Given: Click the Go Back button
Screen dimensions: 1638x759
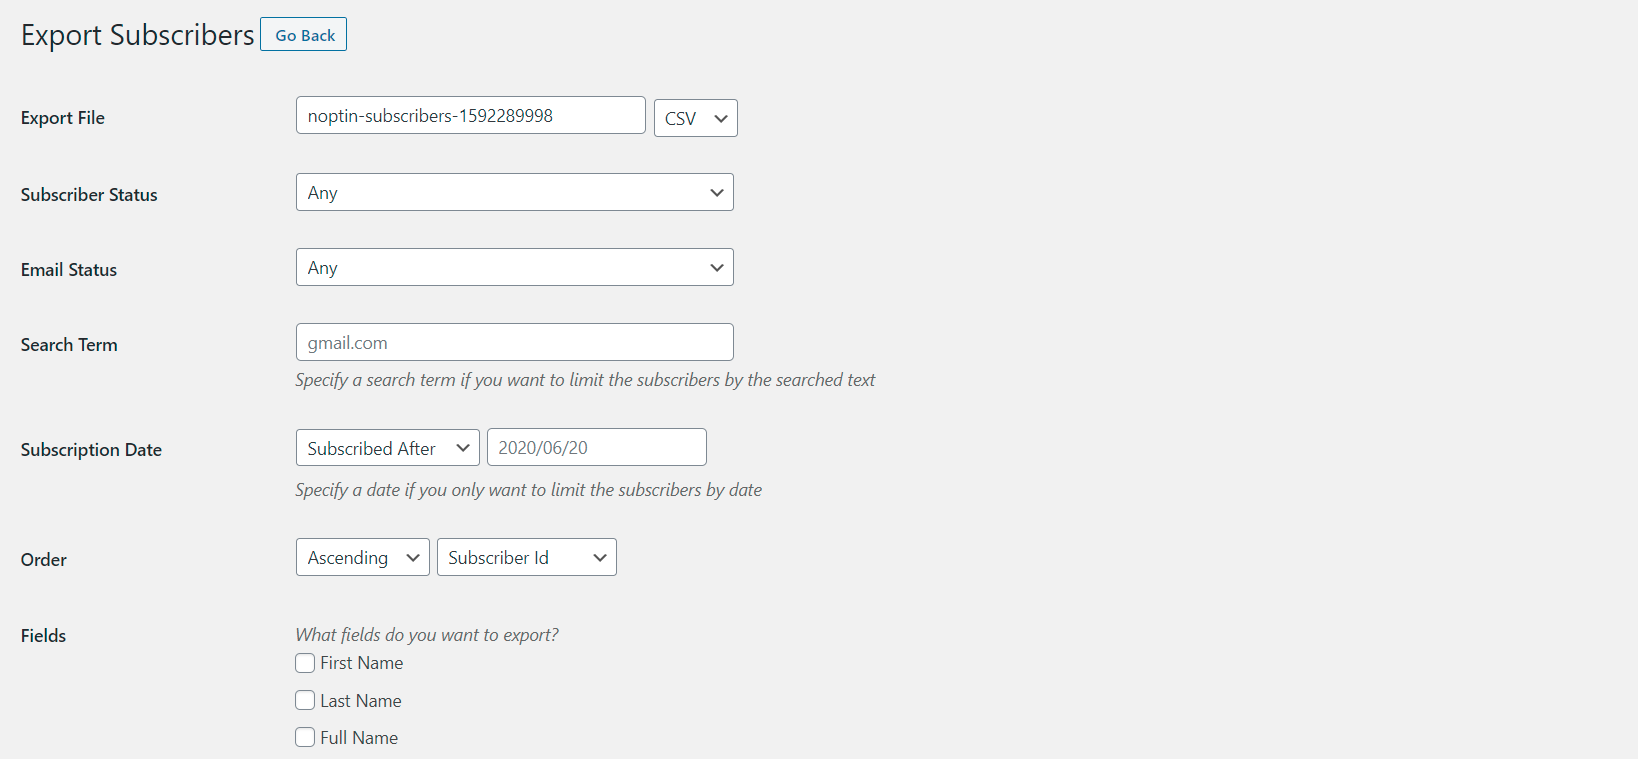Looking at the screenshot, I should [303, 34].
